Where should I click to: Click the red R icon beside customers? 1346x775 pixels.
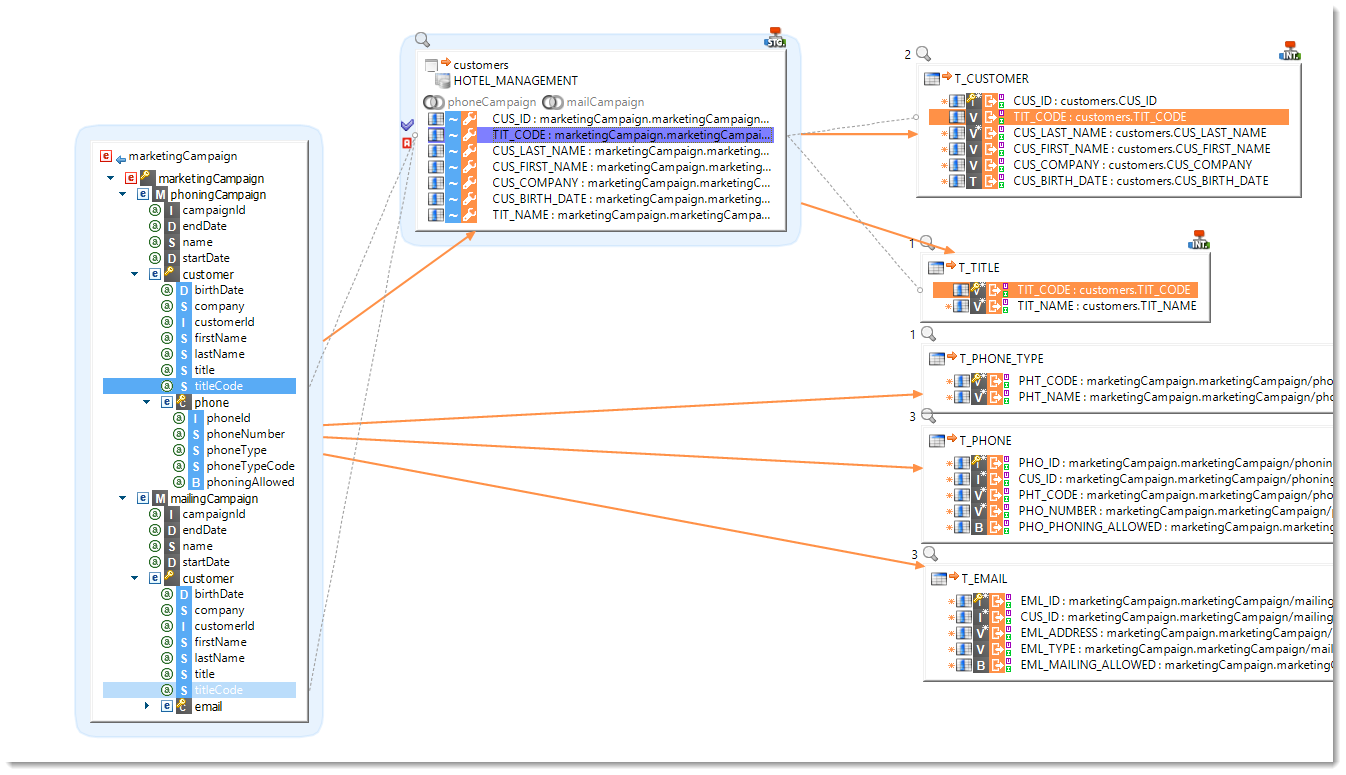[x=407, y=143]
